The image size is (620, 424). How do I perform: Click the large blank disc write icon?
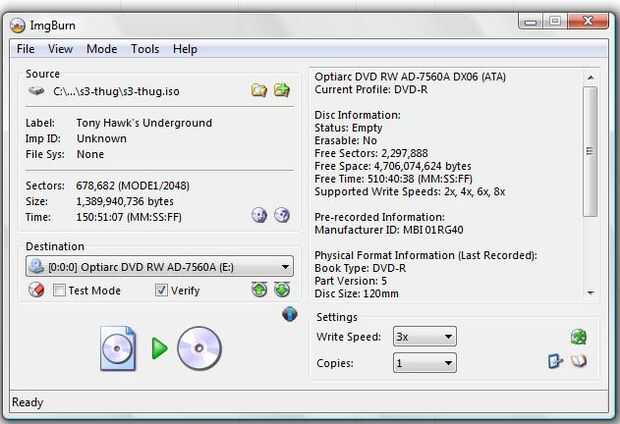(x=199, y=348)
